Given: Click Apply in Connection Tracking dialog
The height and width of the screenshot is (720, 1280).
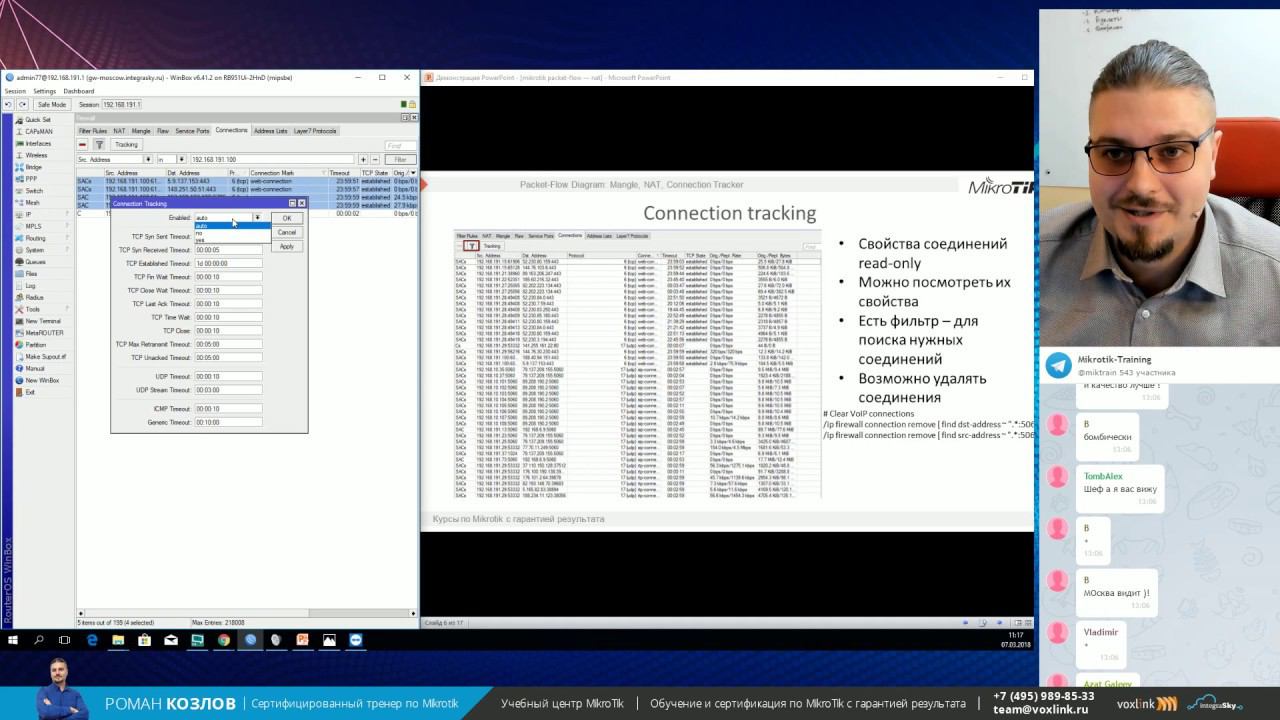Looking at the screenshot, I should coord(287,246).
